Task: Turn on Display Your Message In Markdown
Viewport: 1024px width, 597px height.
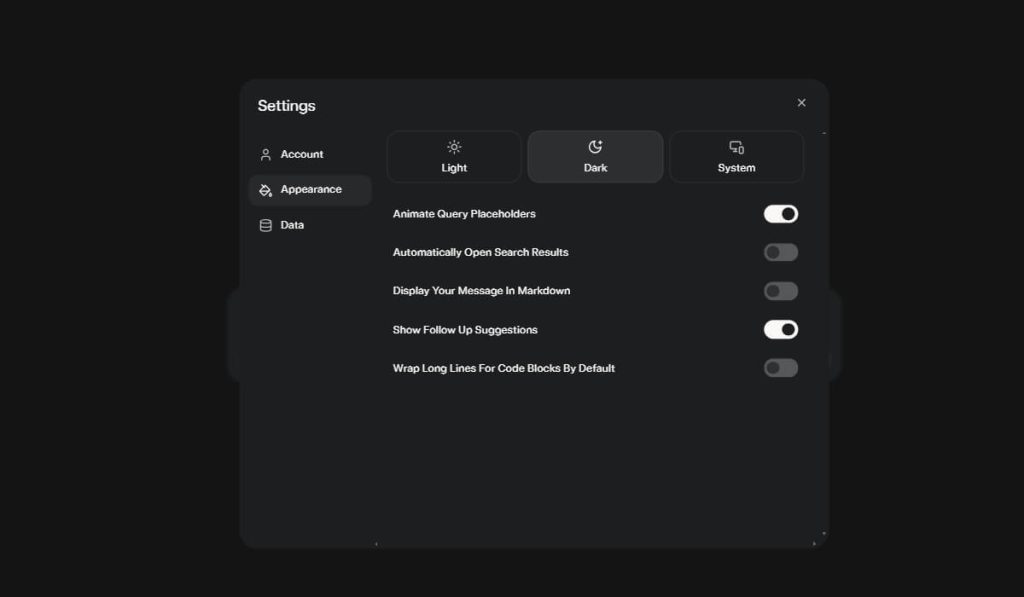Action: [781, 291]
